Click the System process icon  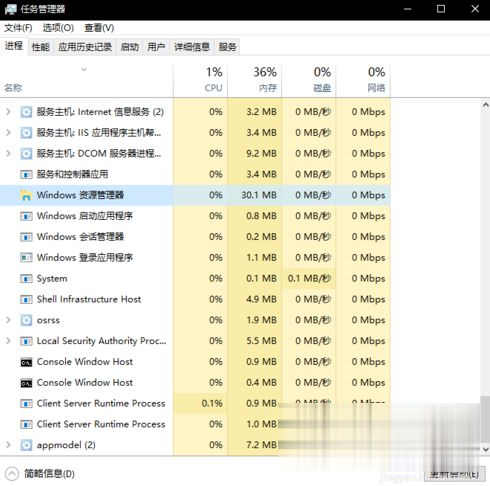pos(26,279)
